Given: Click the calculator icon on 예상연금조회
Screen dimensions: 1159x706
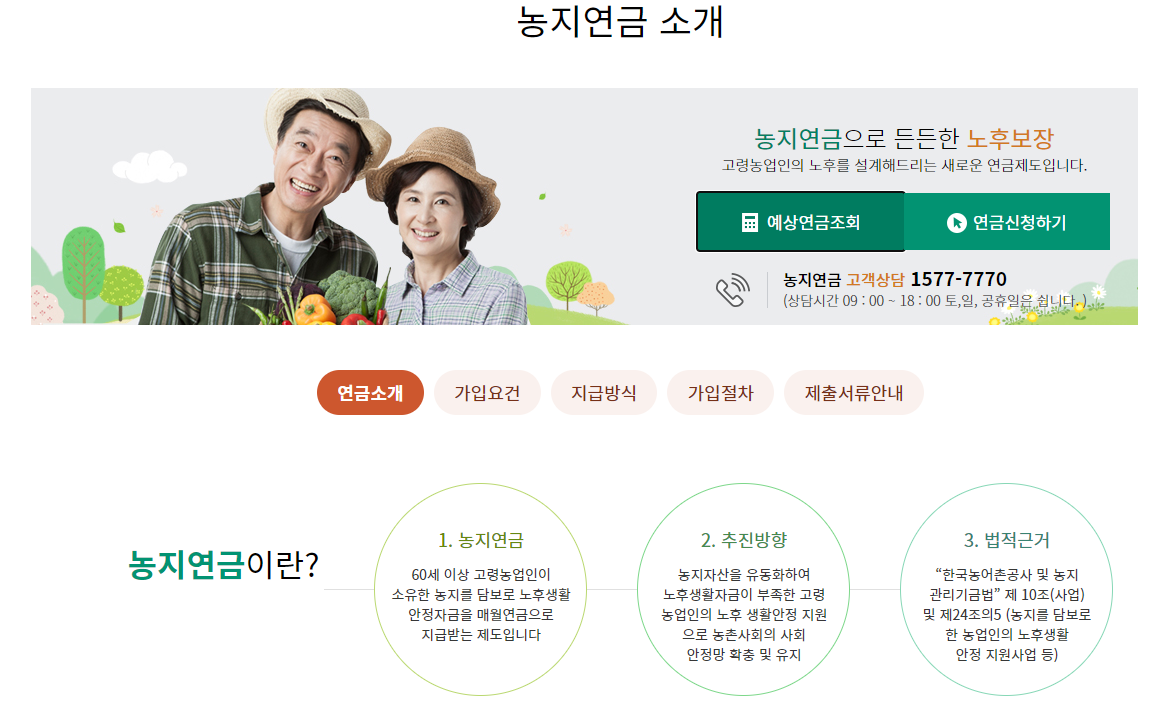Looking at the screenshot, I should click(750, 223).
